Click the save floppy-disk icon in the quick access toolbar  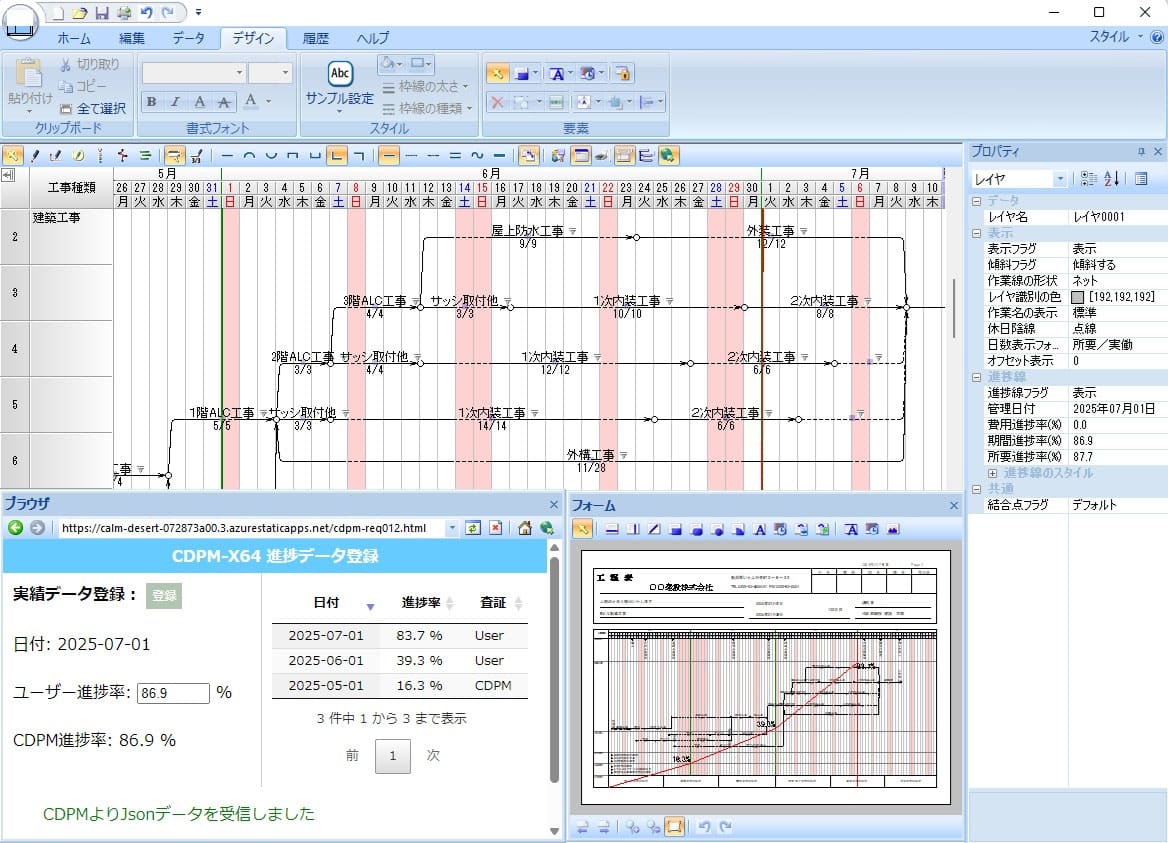tap(102, 13)
